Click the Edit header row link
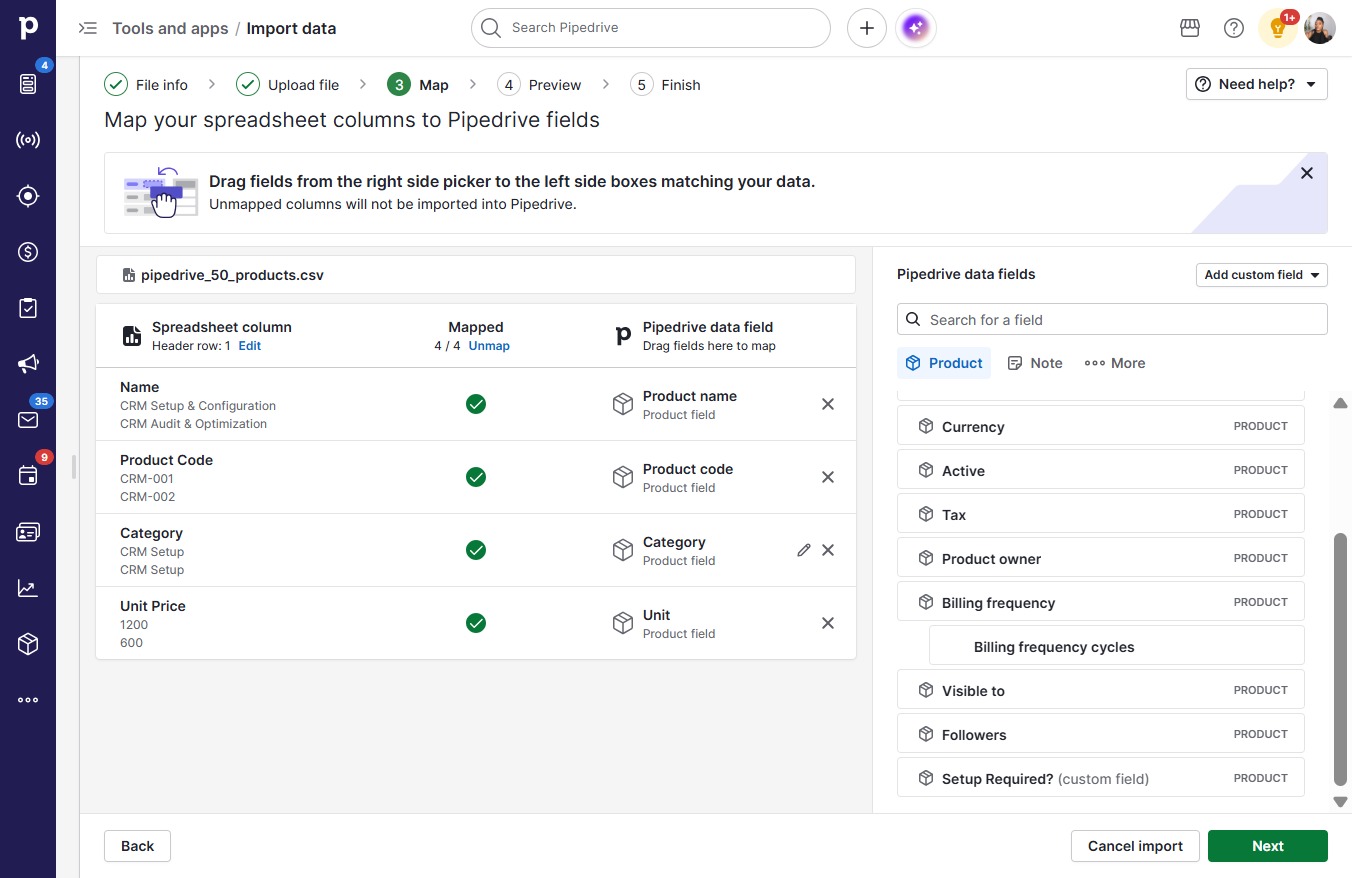The height and width of the screenshot is (878, 1352). [249, 346]
